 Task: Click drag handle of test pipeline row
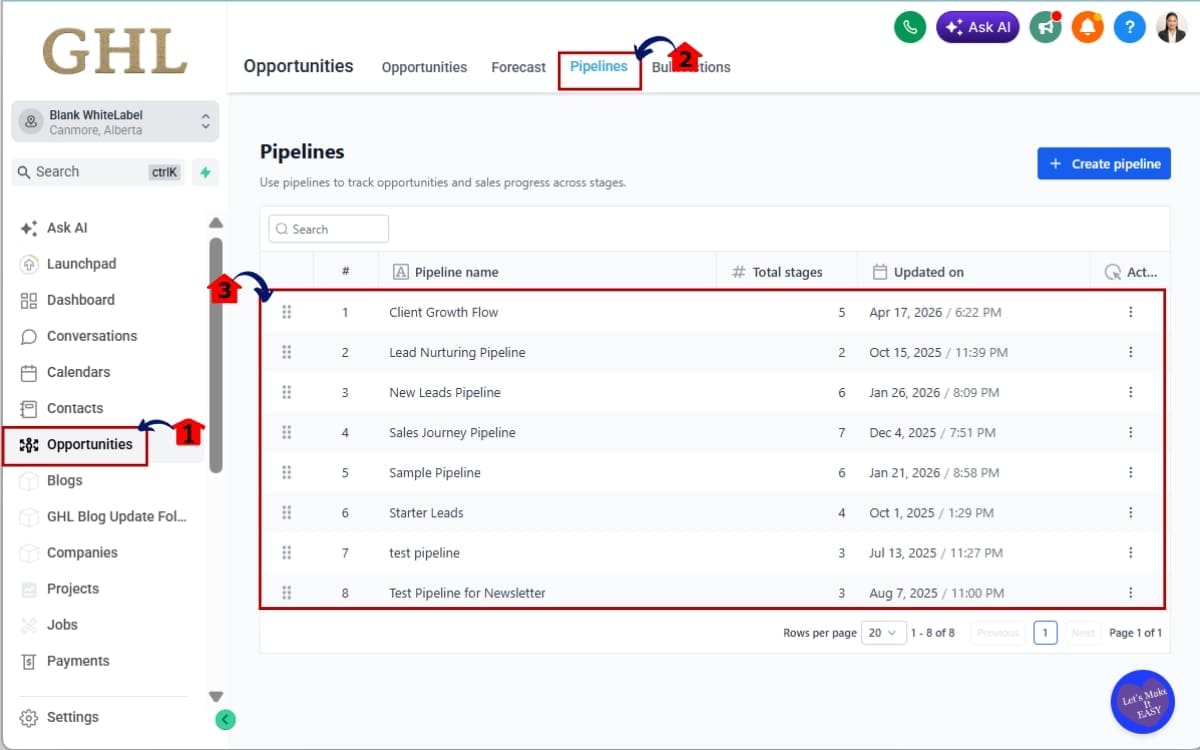287,552
